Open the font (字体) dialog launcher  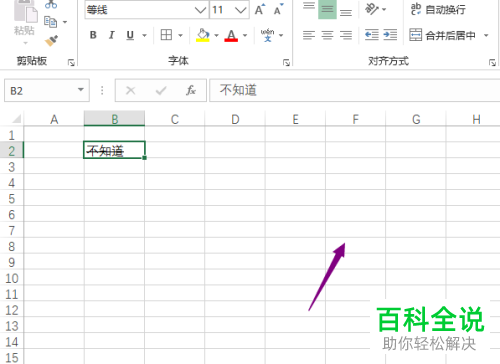[286, 62]
